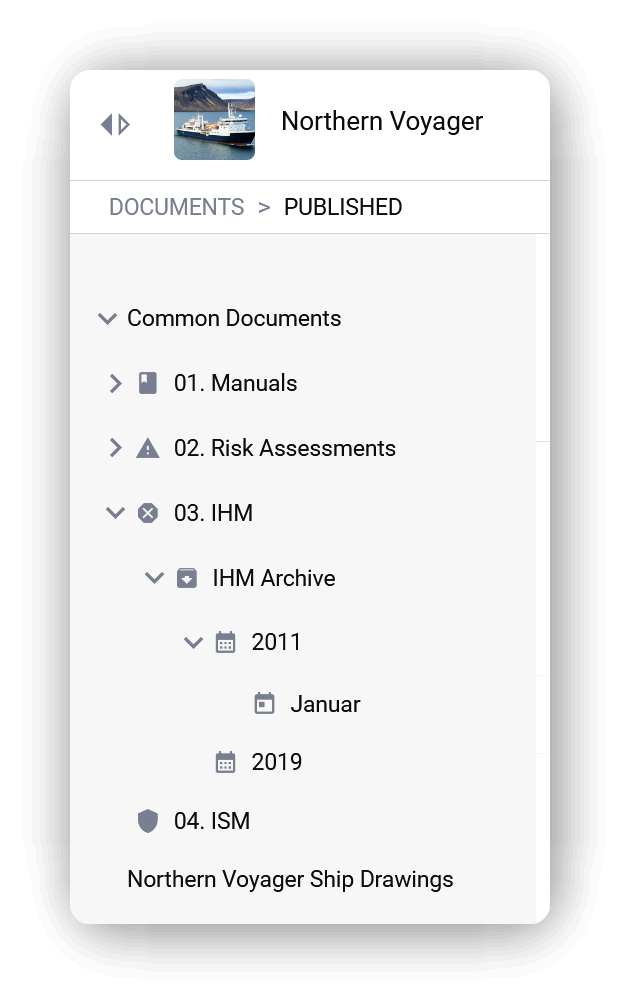This screenshot has height=999, width=625.
Task: Collapse the Common Documents section
Action: [107, 318]
